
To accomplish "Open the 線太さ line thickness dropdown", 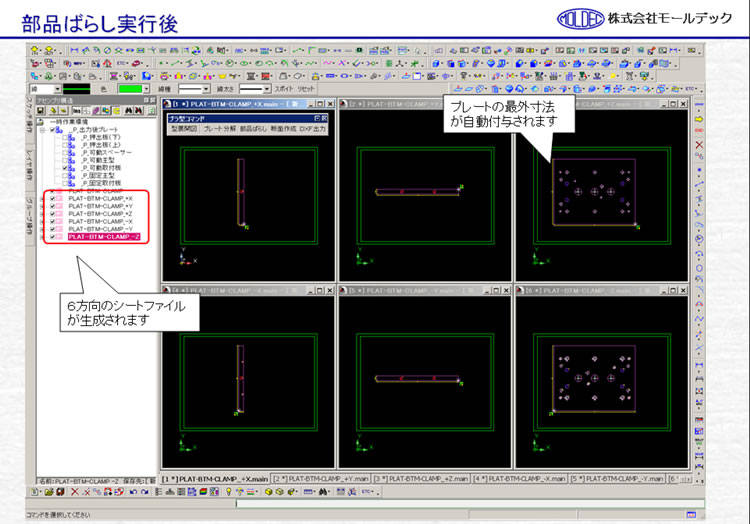I will (x=254, y=89).
